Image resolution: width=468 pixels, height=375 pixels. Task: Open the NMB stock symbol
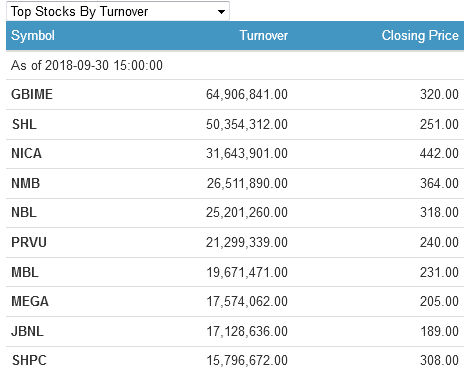26,183
